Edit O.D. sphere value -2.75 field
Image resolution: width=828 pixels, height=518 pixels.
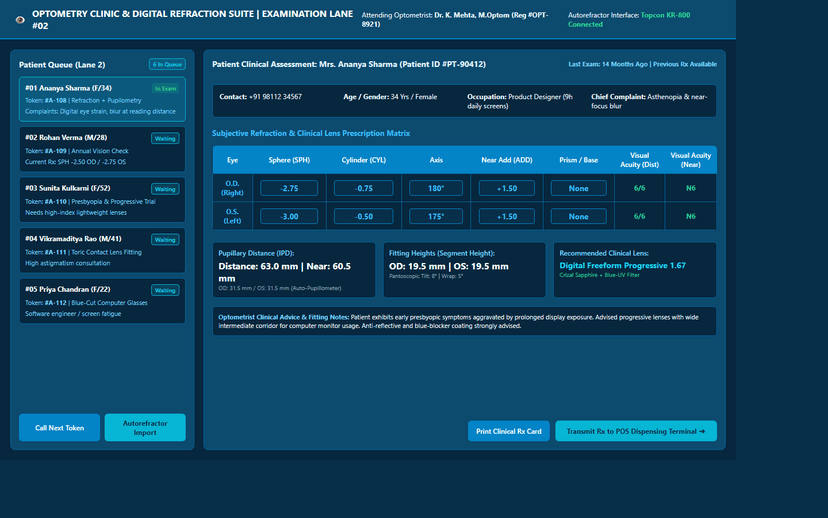[289, 189]
